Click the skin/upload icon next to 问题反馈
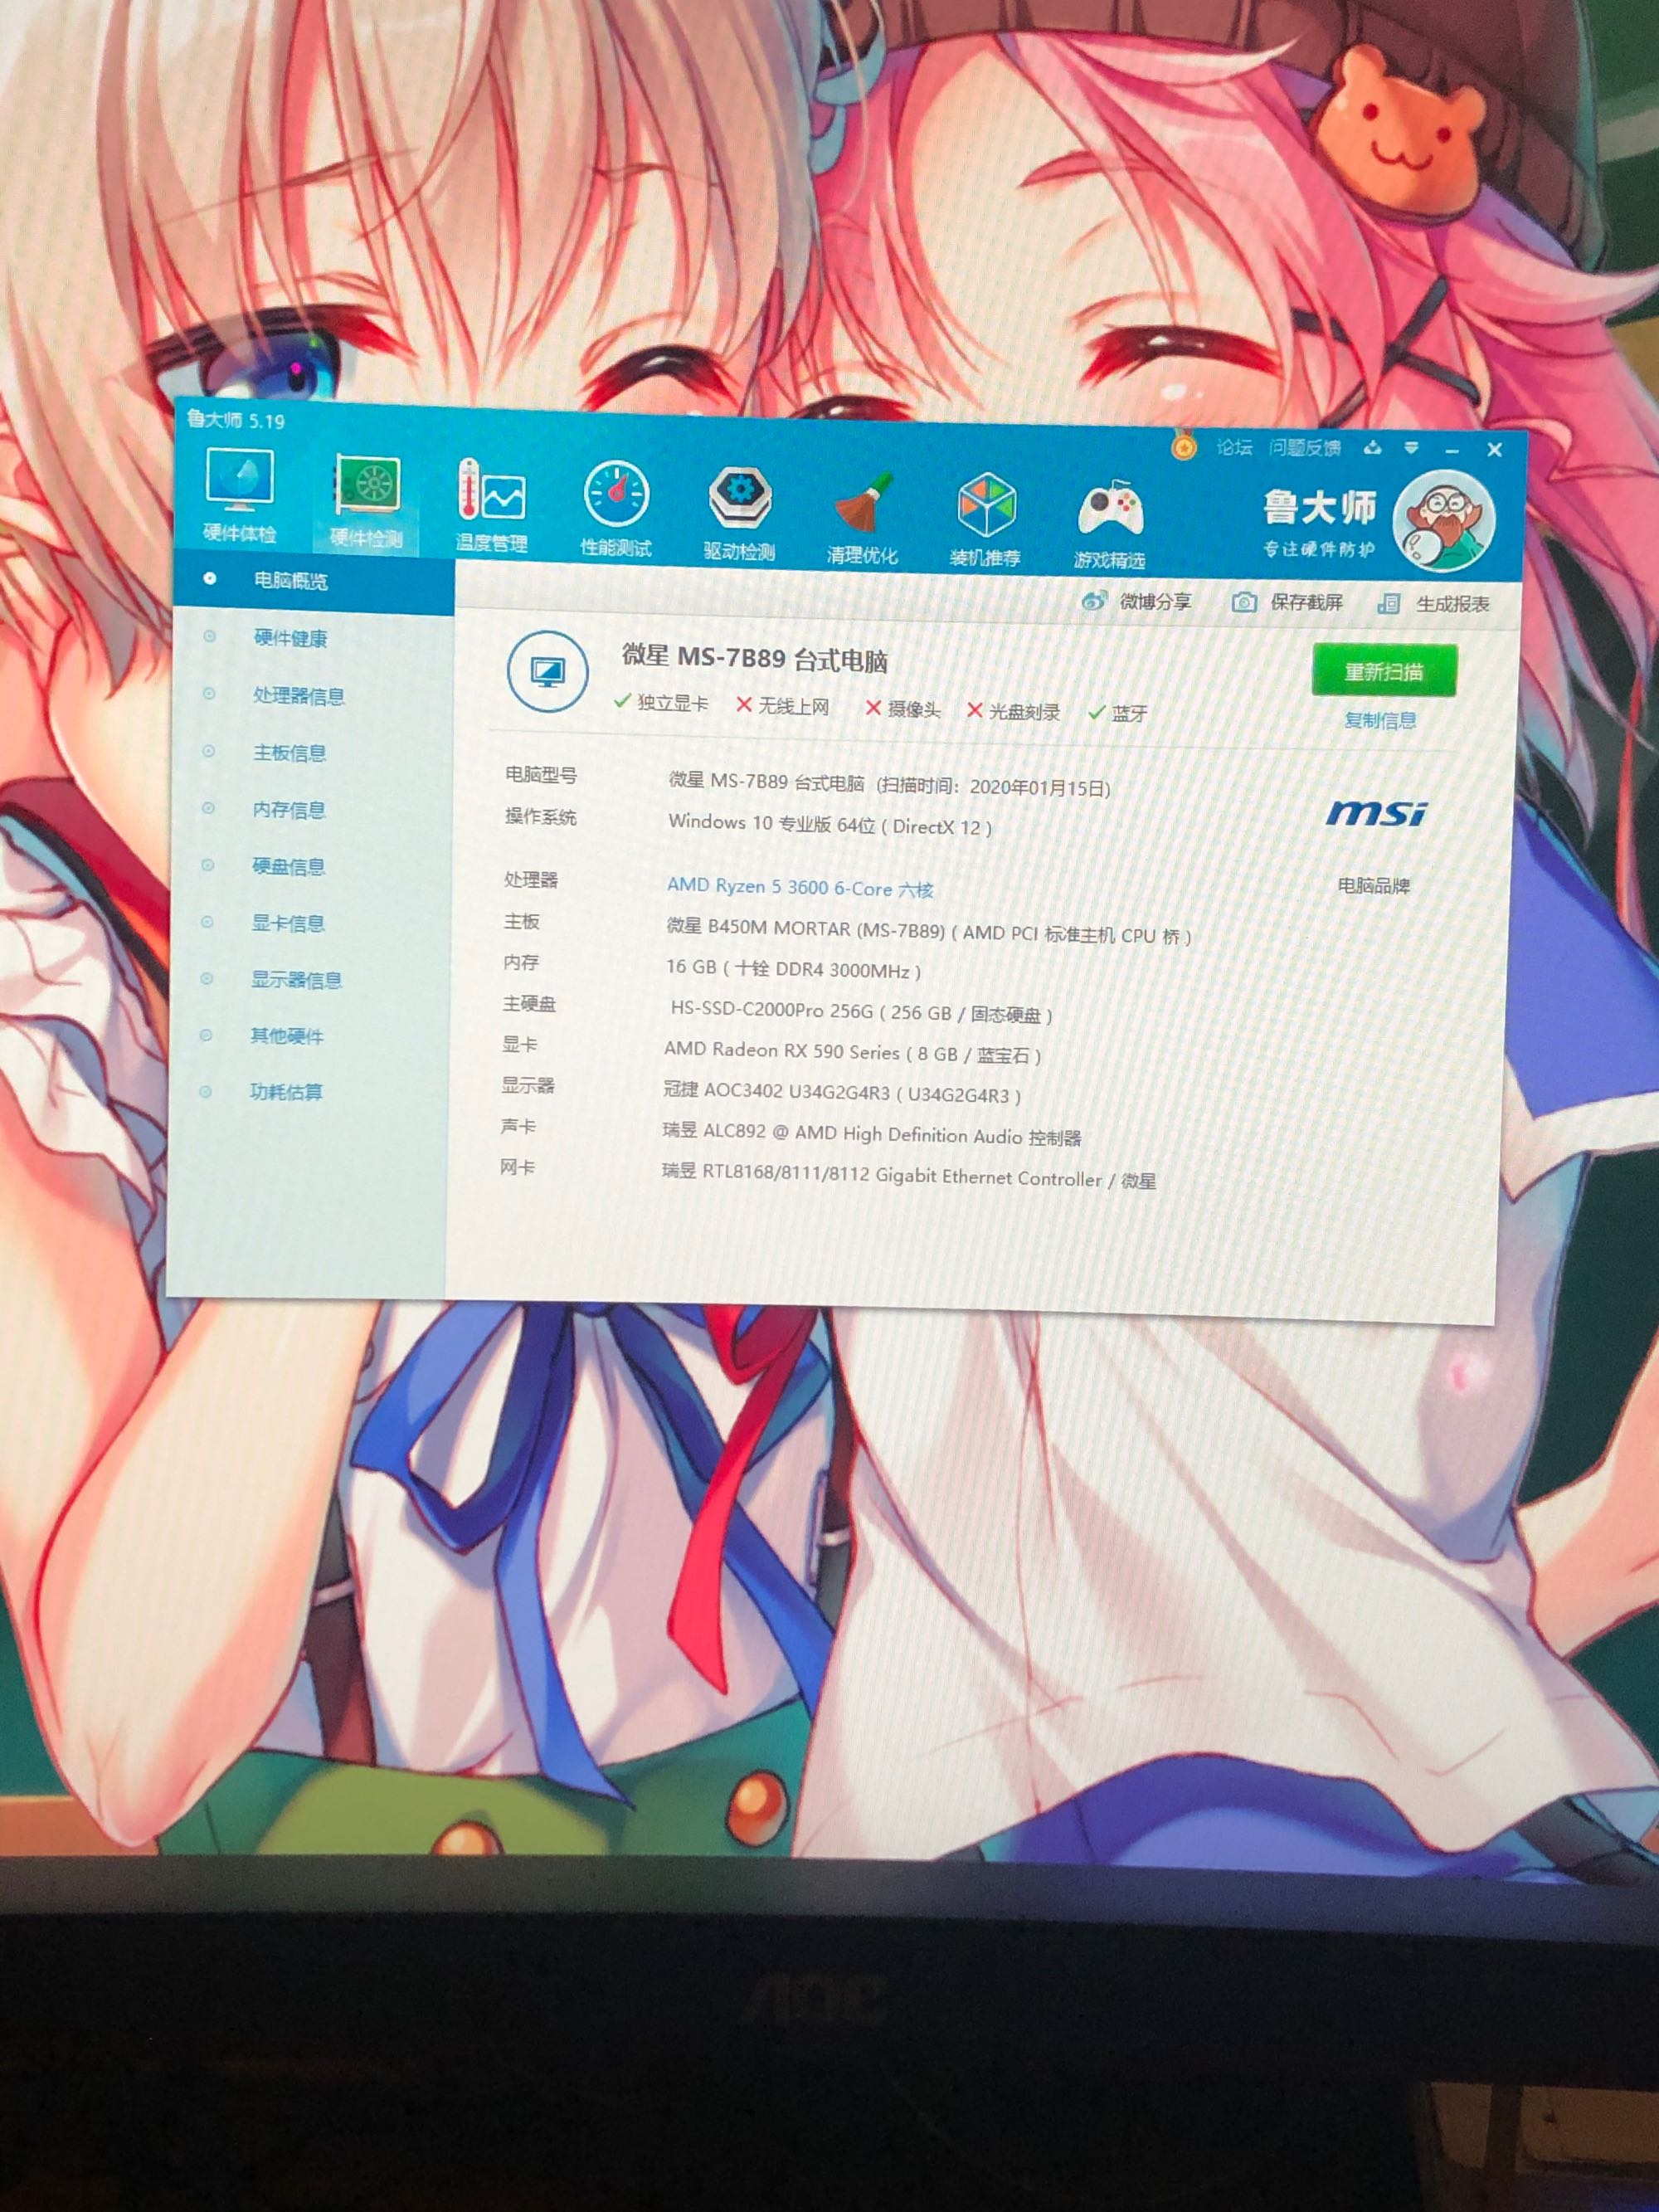Image resolution: width=1659 pixels, height=2212 pixels. (x=1373, y=448)
